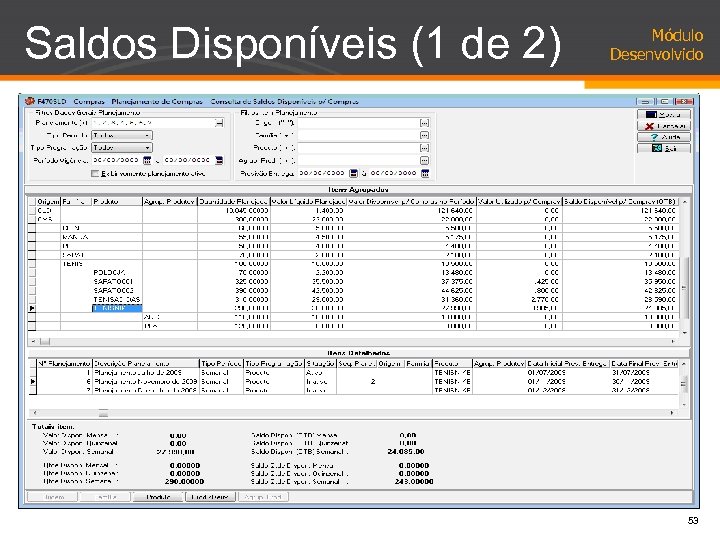Image resolution: width=720 pixels, height=540 pixels.
Task: Click the Produto filter input field
Action: (x=358, y=148)
